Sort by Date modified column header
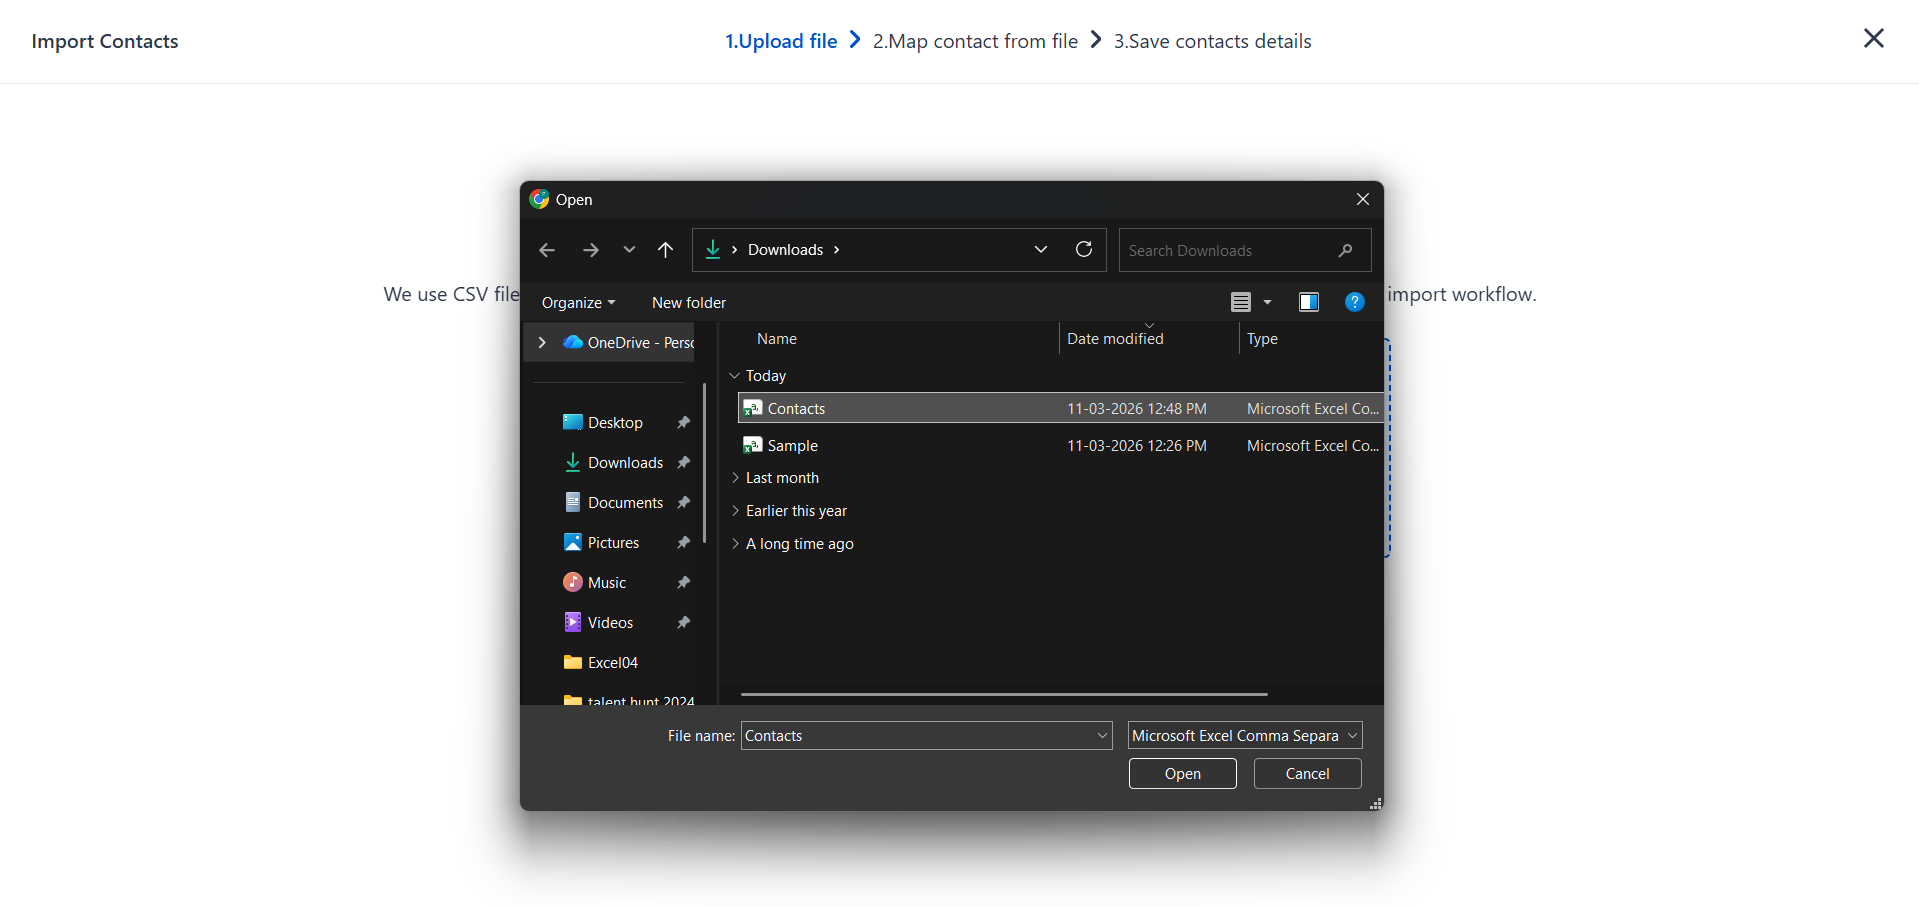 tap(1115, 339)
